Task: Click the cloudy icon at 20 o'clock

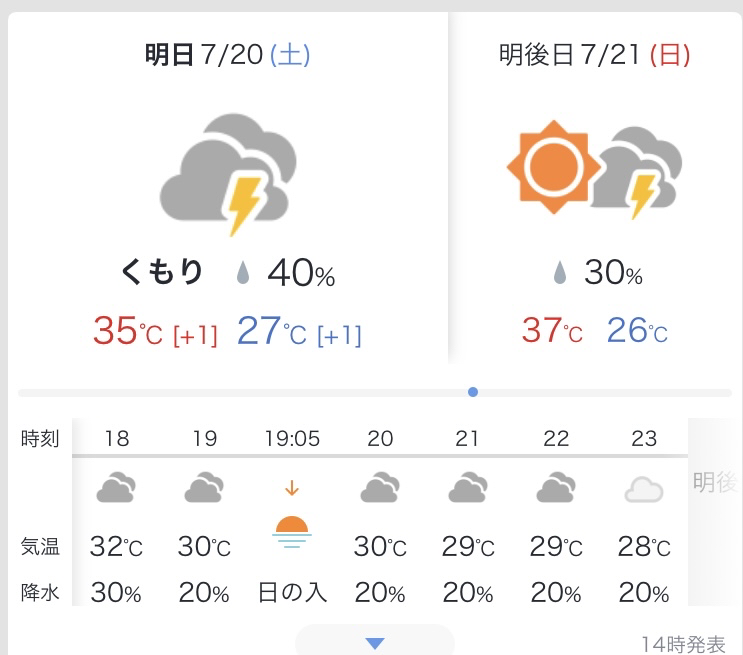Action: (x=380, y=487)
